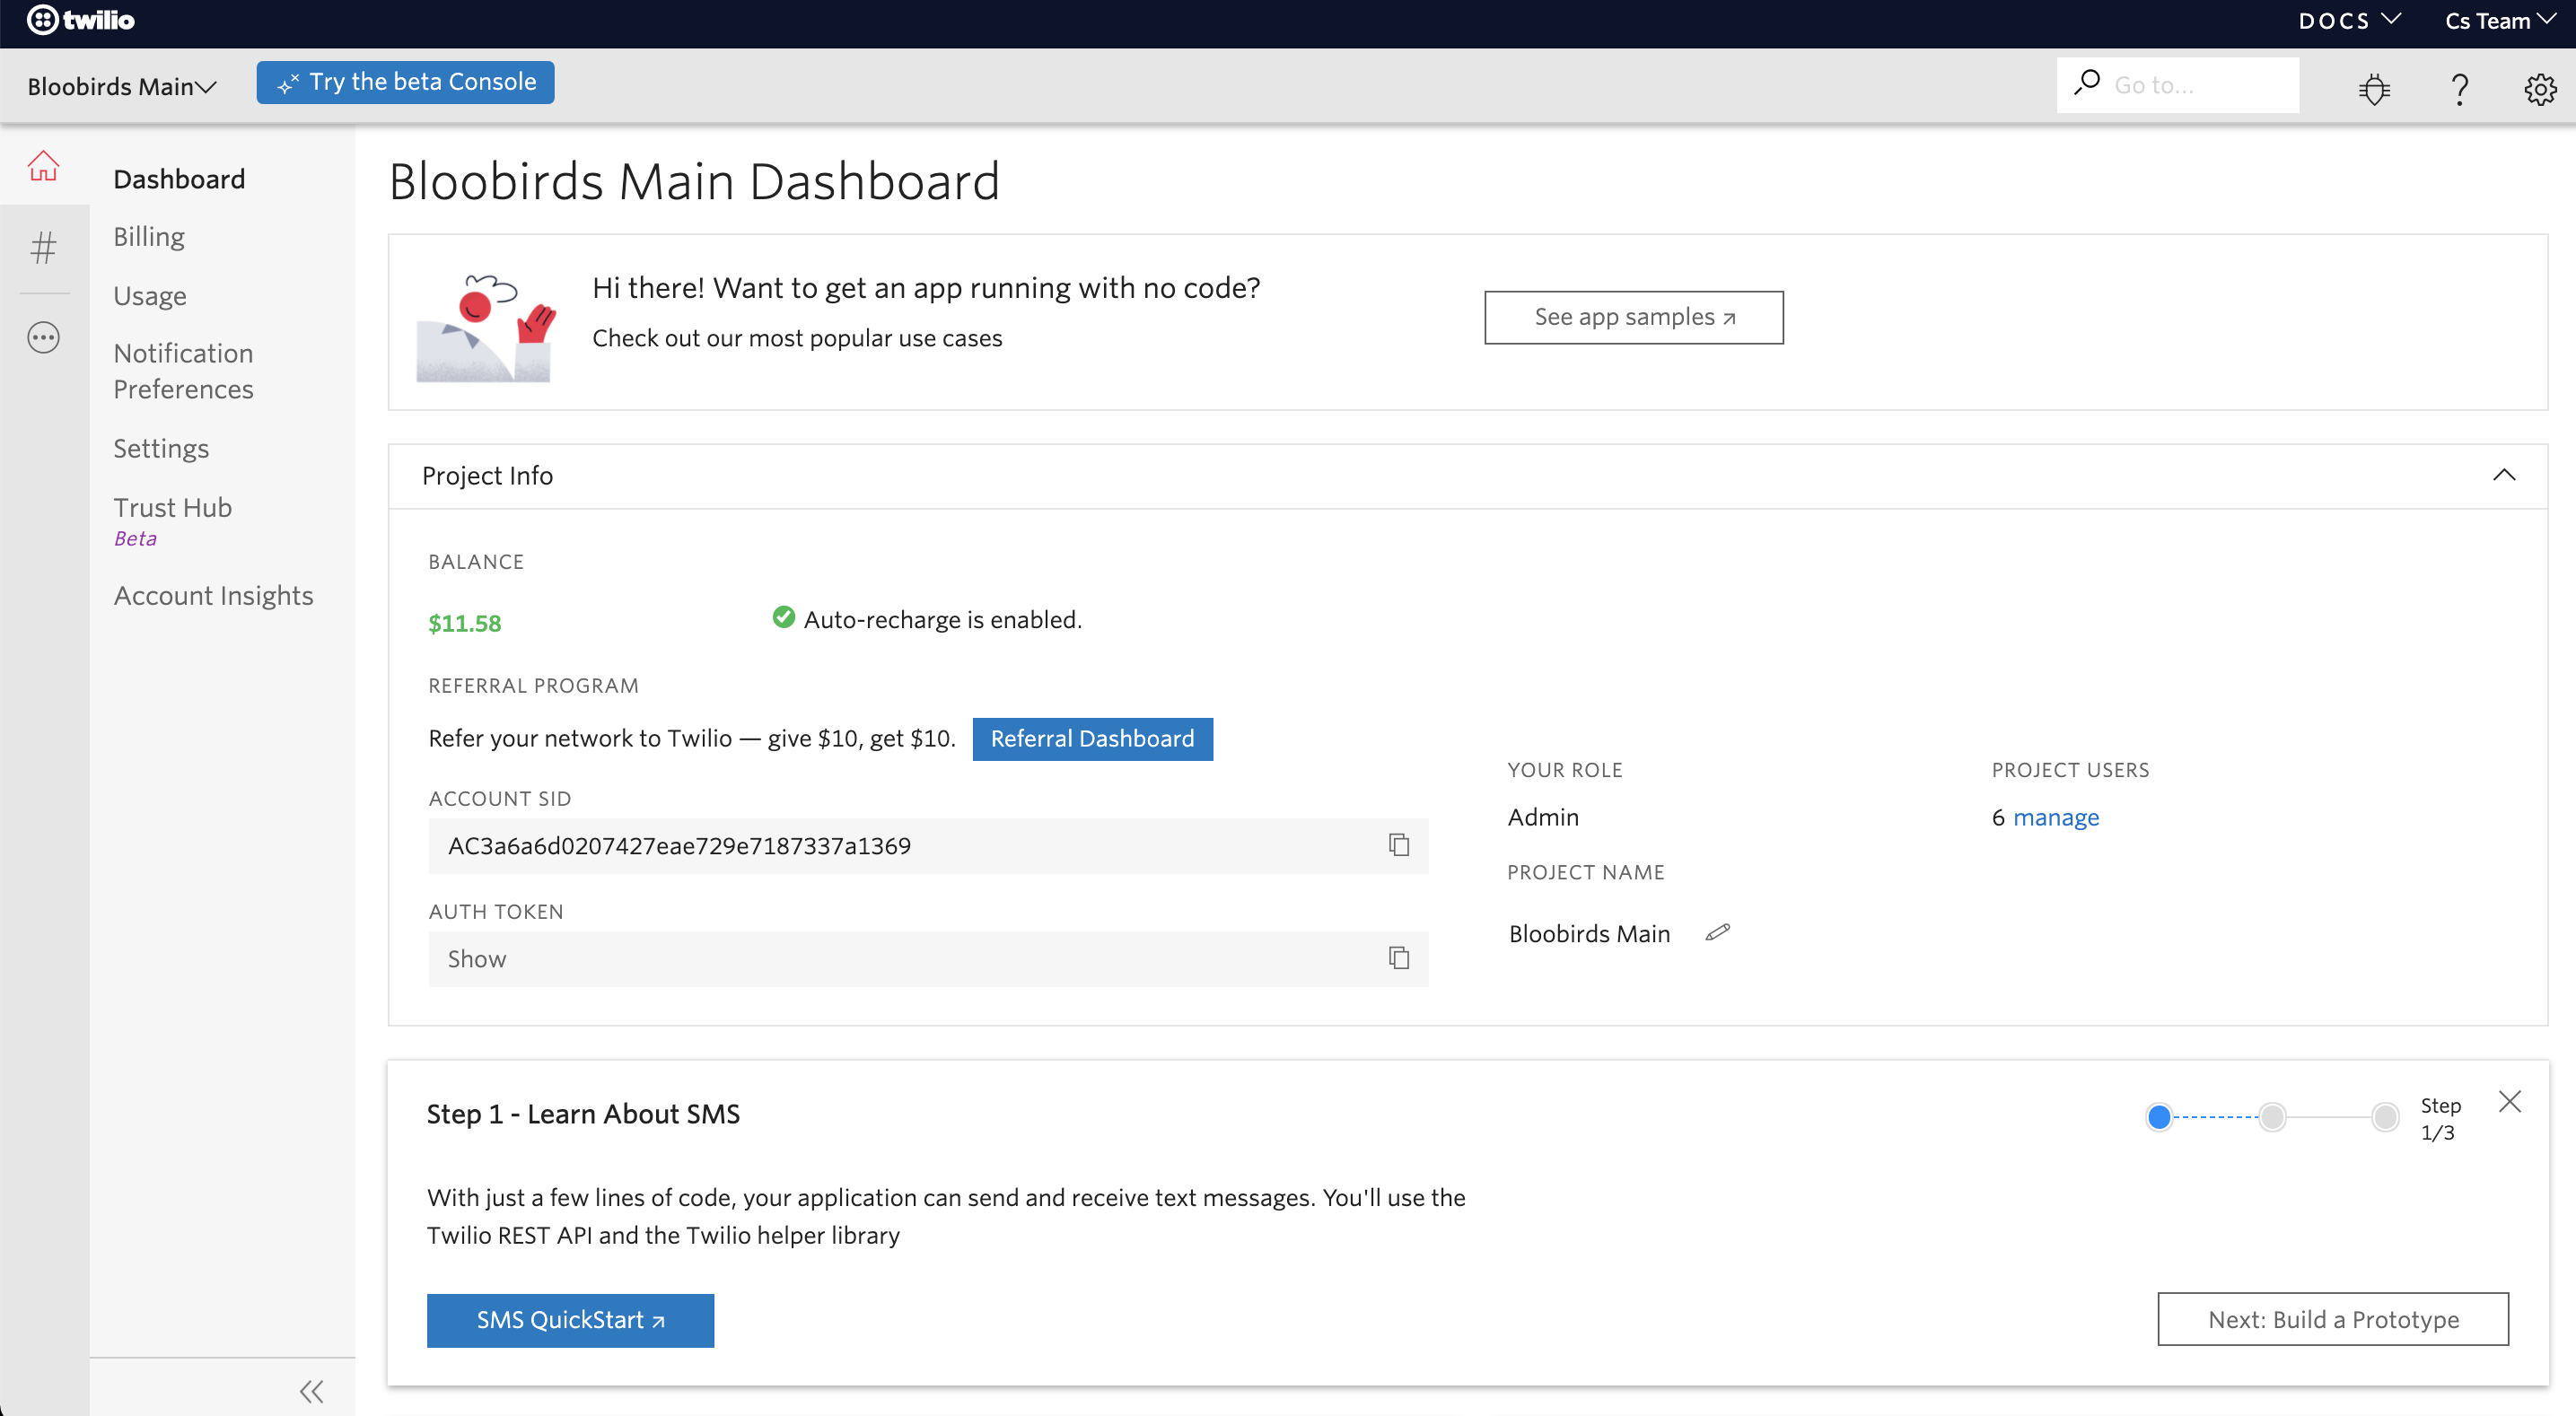The width and height of the screenshot is (2576, 1416).
Task: Click the search magnifier icon
Action: (x=2087, y=82)
